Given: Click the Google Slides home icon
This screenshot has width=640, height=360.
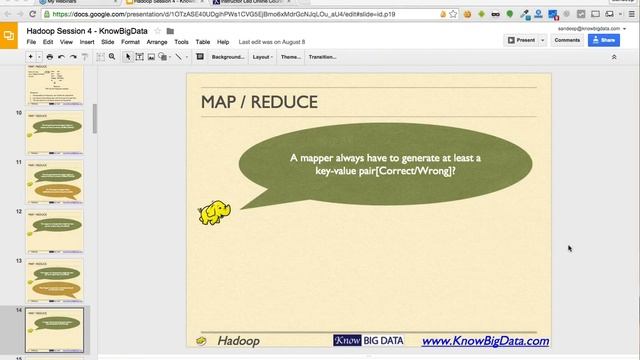Looking at the screenshot, I should [x=9, y=36].
